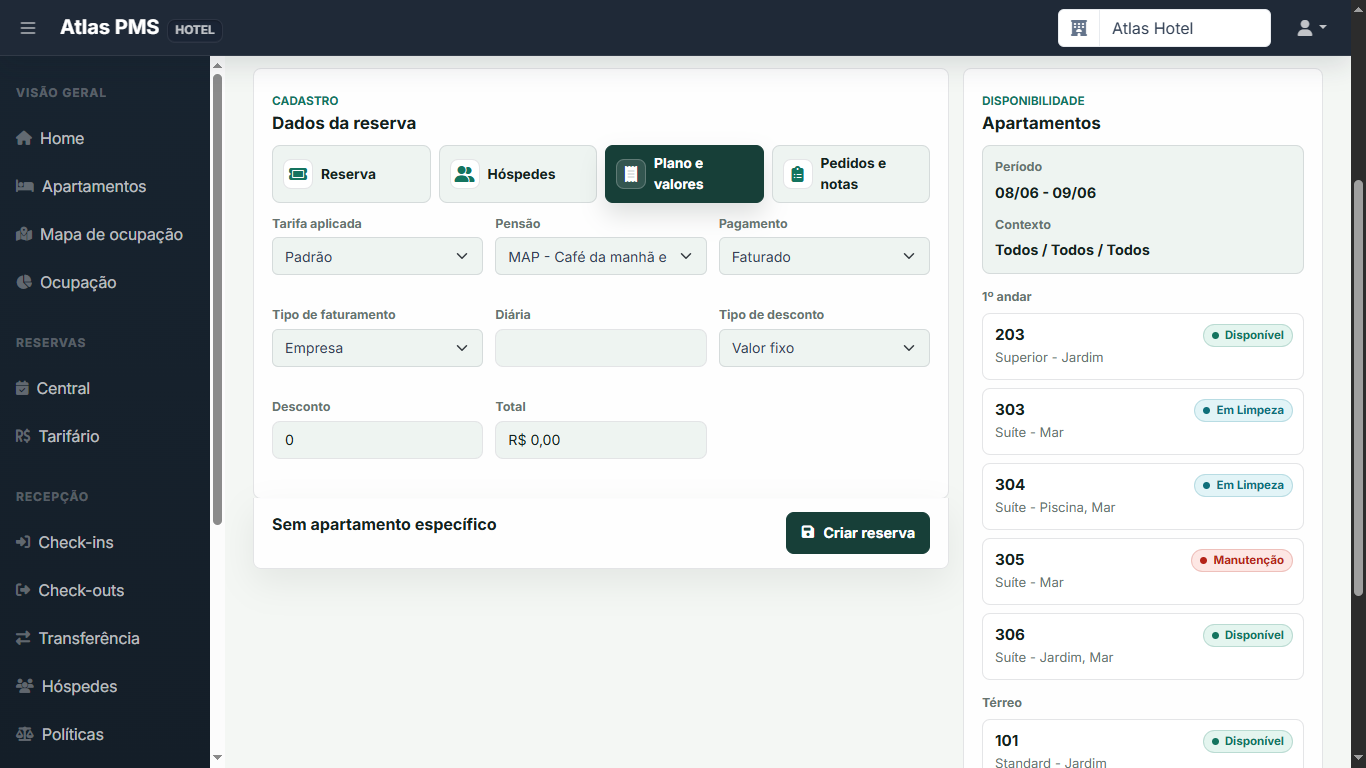The width and height of the screenshot is (1366, 768).
Task: Click the sidebar scrollbar down arrow
Action: [x=218, y=758]
